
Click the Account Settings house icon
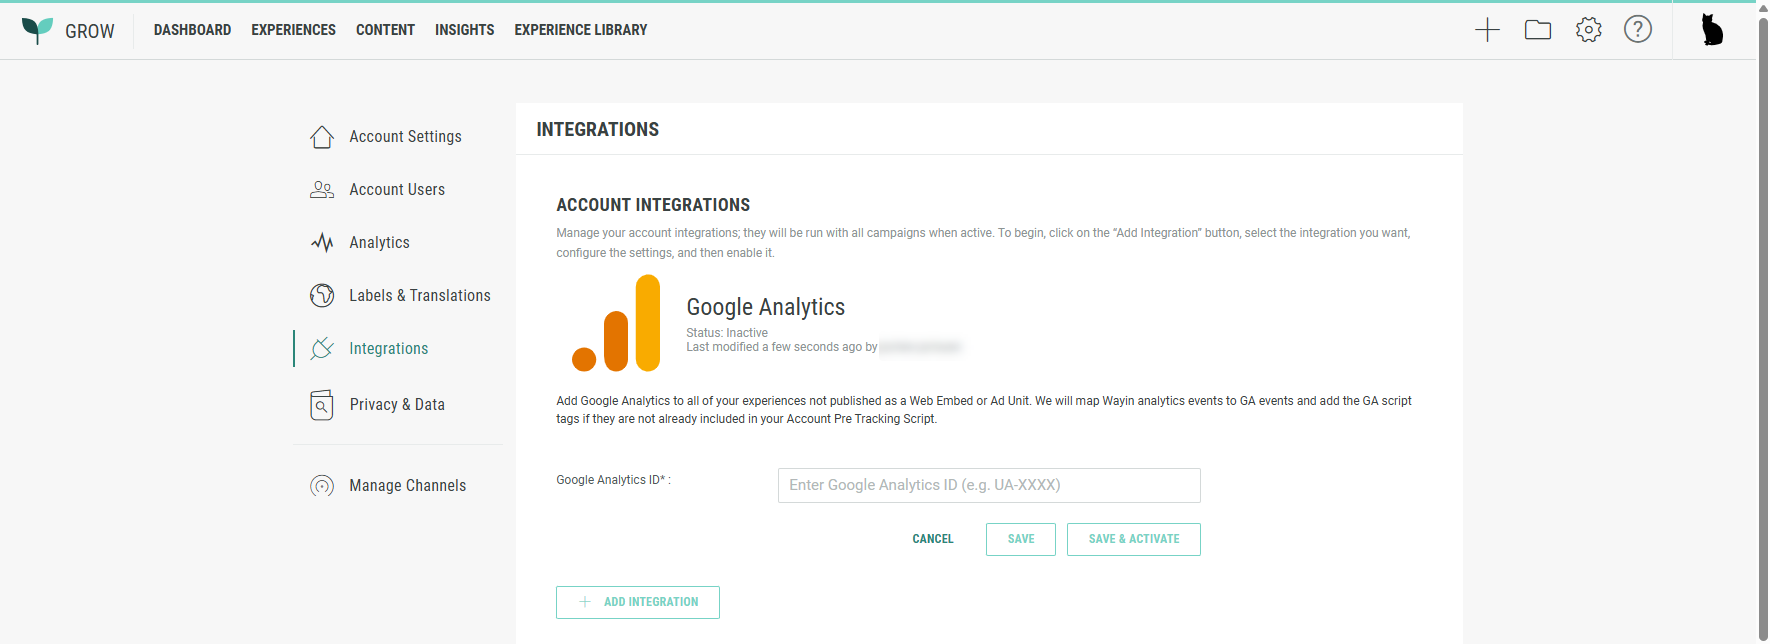[322, 137]
